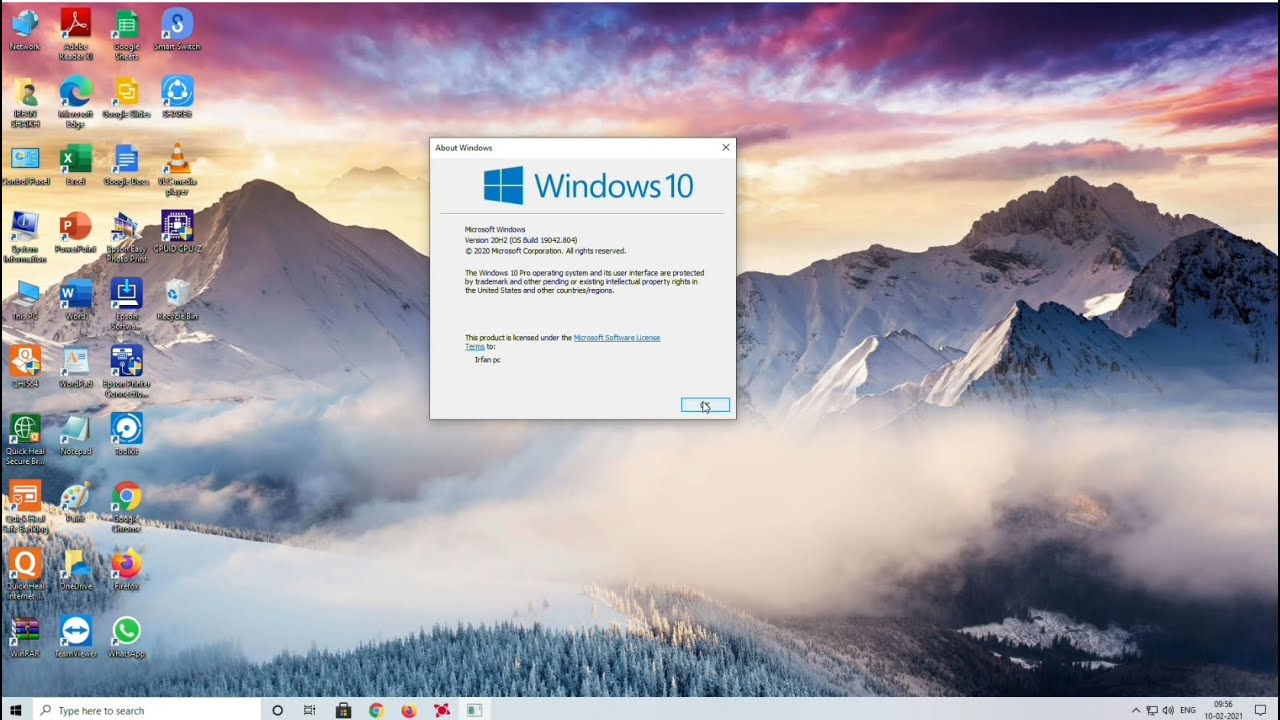Viewport: 1280px width, 720px height.
Task: Open Google Slides desktop shortcut
Action: 126,97
